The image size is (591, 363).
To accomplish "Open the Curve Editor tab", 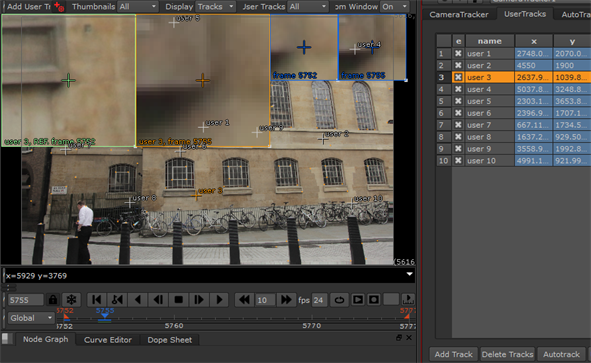I will click(108, 340).
